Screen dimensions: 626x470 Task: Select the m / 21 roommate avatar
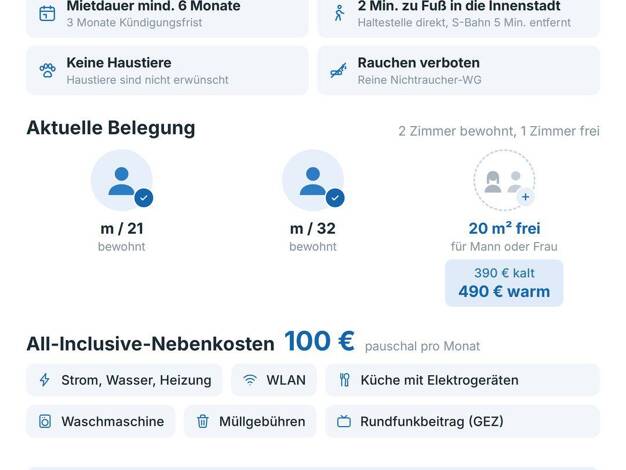coord(121,180)
